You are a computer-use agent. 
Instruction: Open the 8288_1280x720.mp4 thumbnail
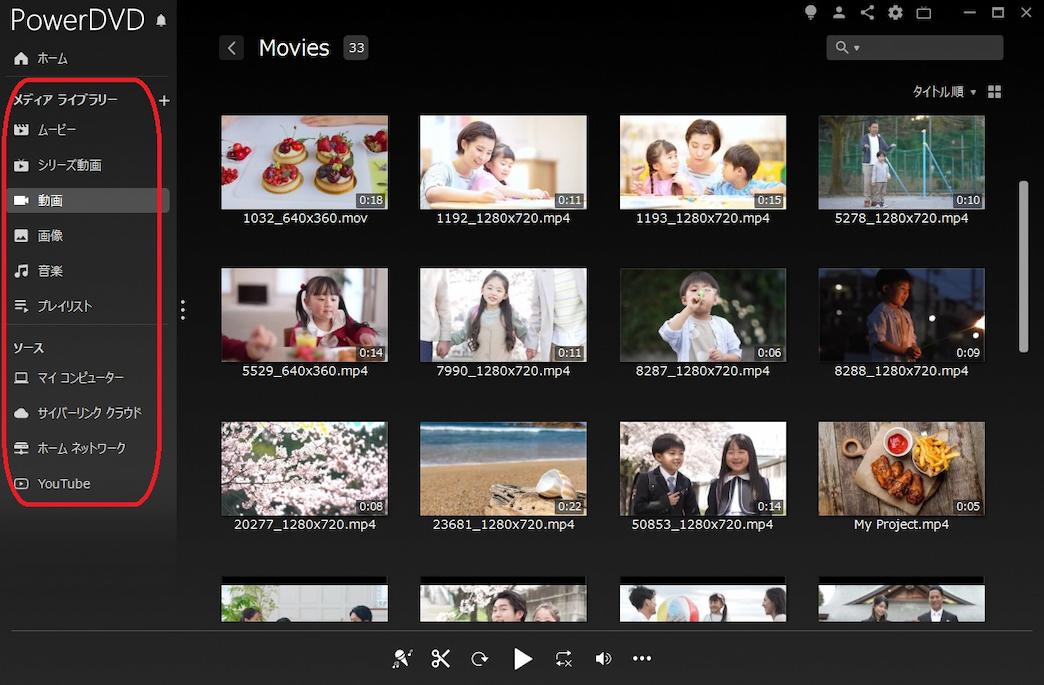[x=902, y=315]
